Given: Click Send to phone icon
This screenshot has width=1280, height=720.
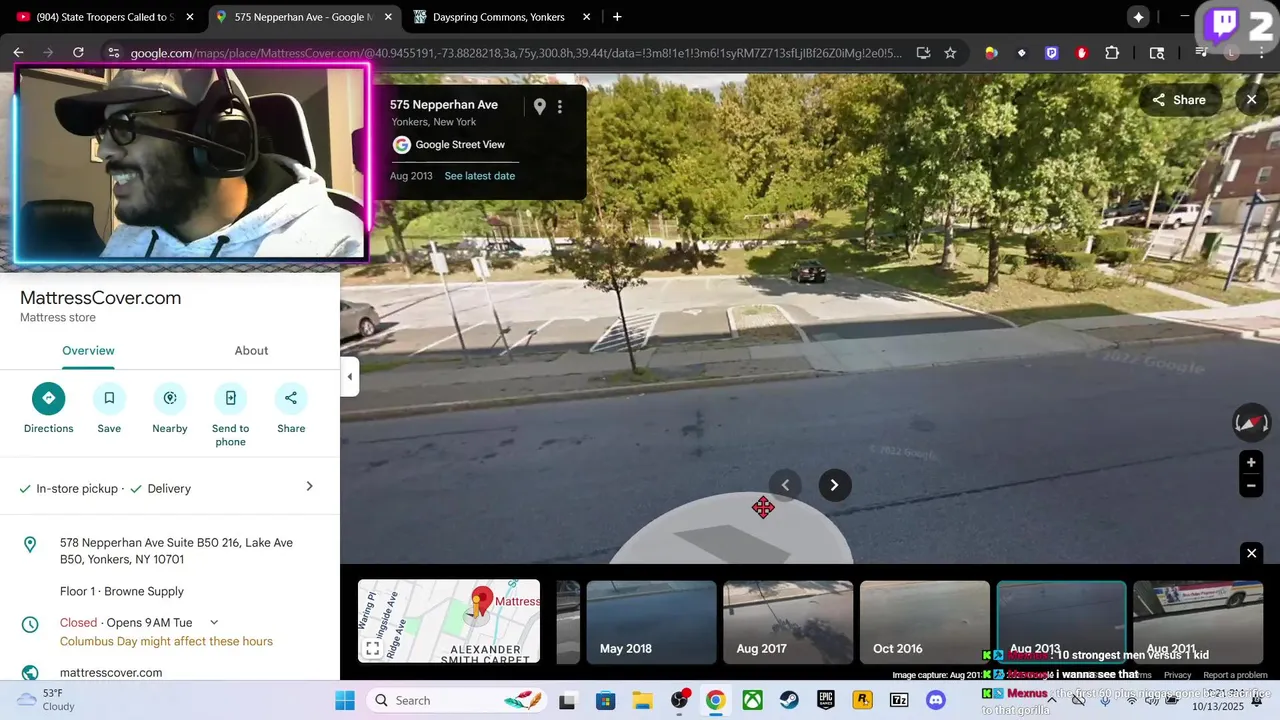Looking at the screenshot, I should tap(230, 398).
